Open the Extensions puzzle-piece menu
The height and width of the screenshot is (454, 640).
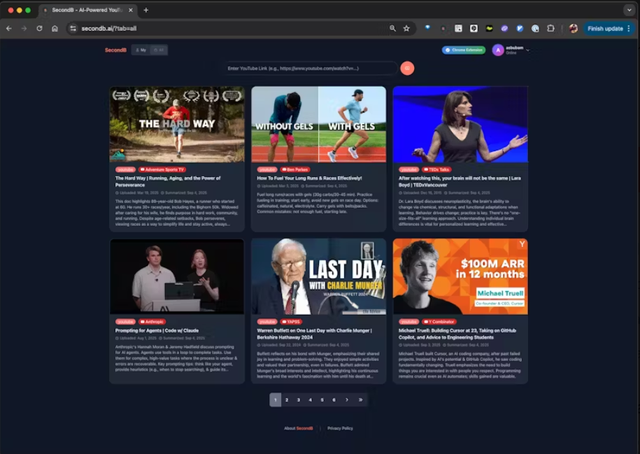point(551,29)
